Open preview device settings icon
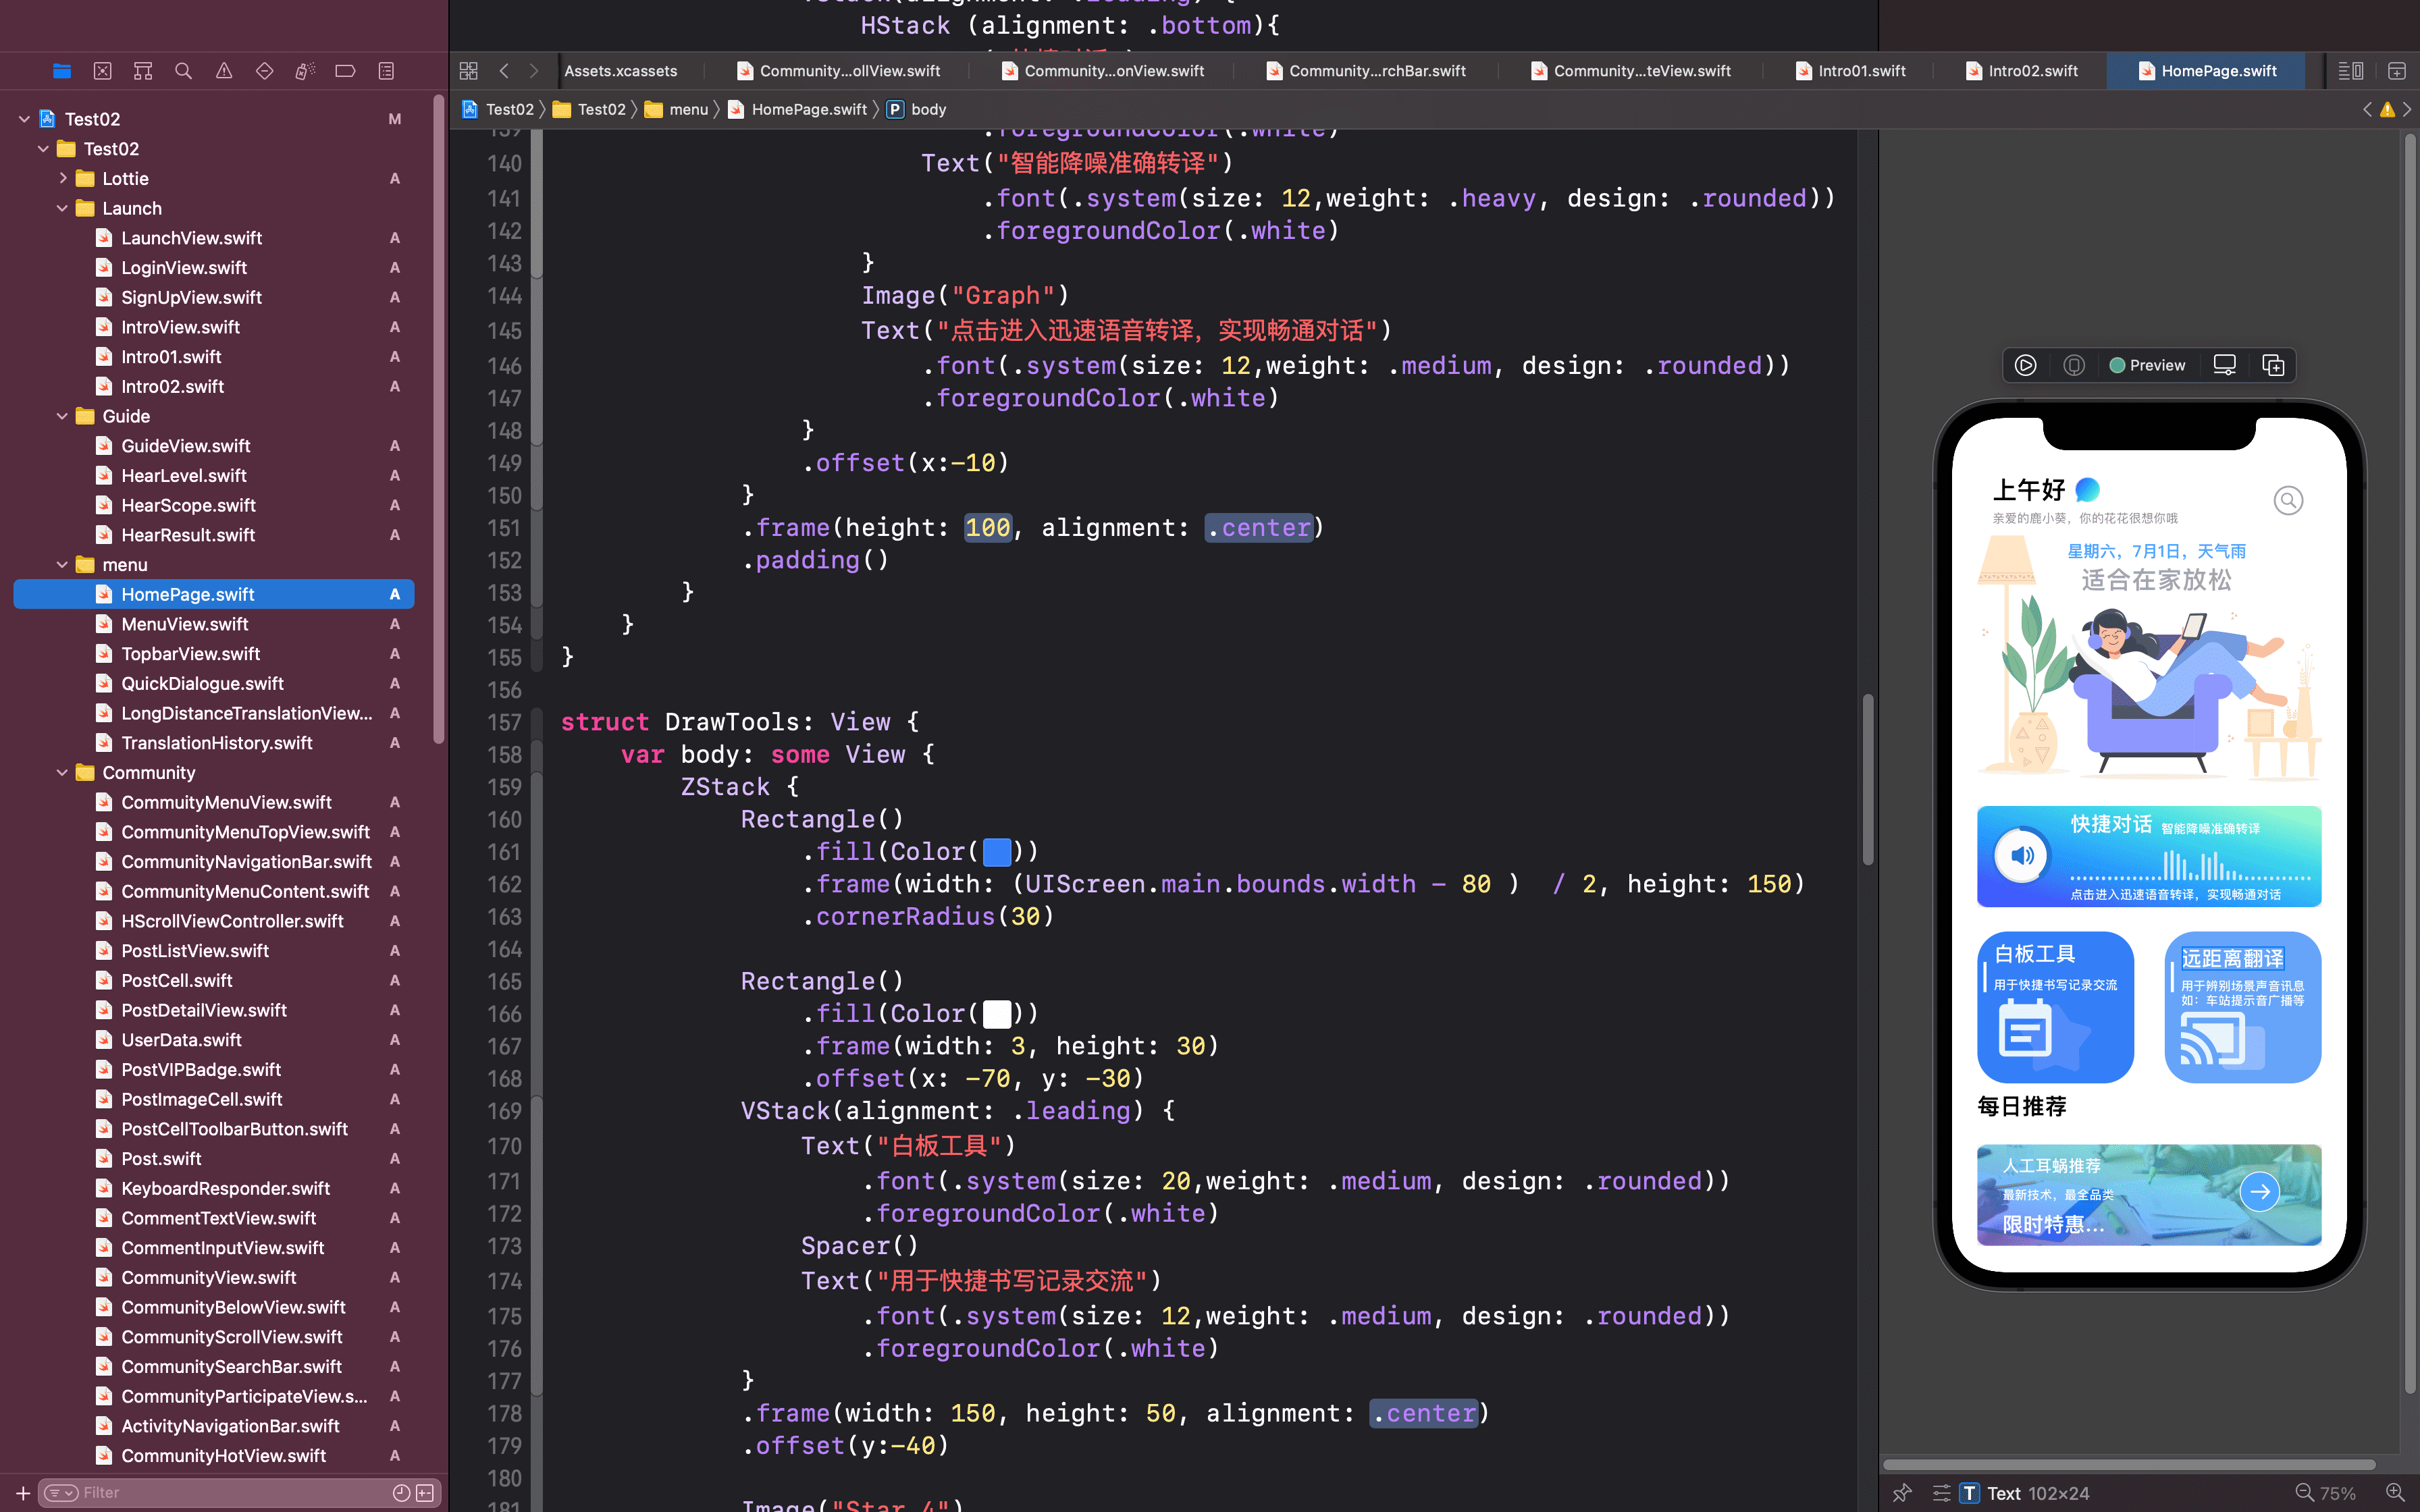The height and width of the screenshot is (1512, 2420). 2224,365
